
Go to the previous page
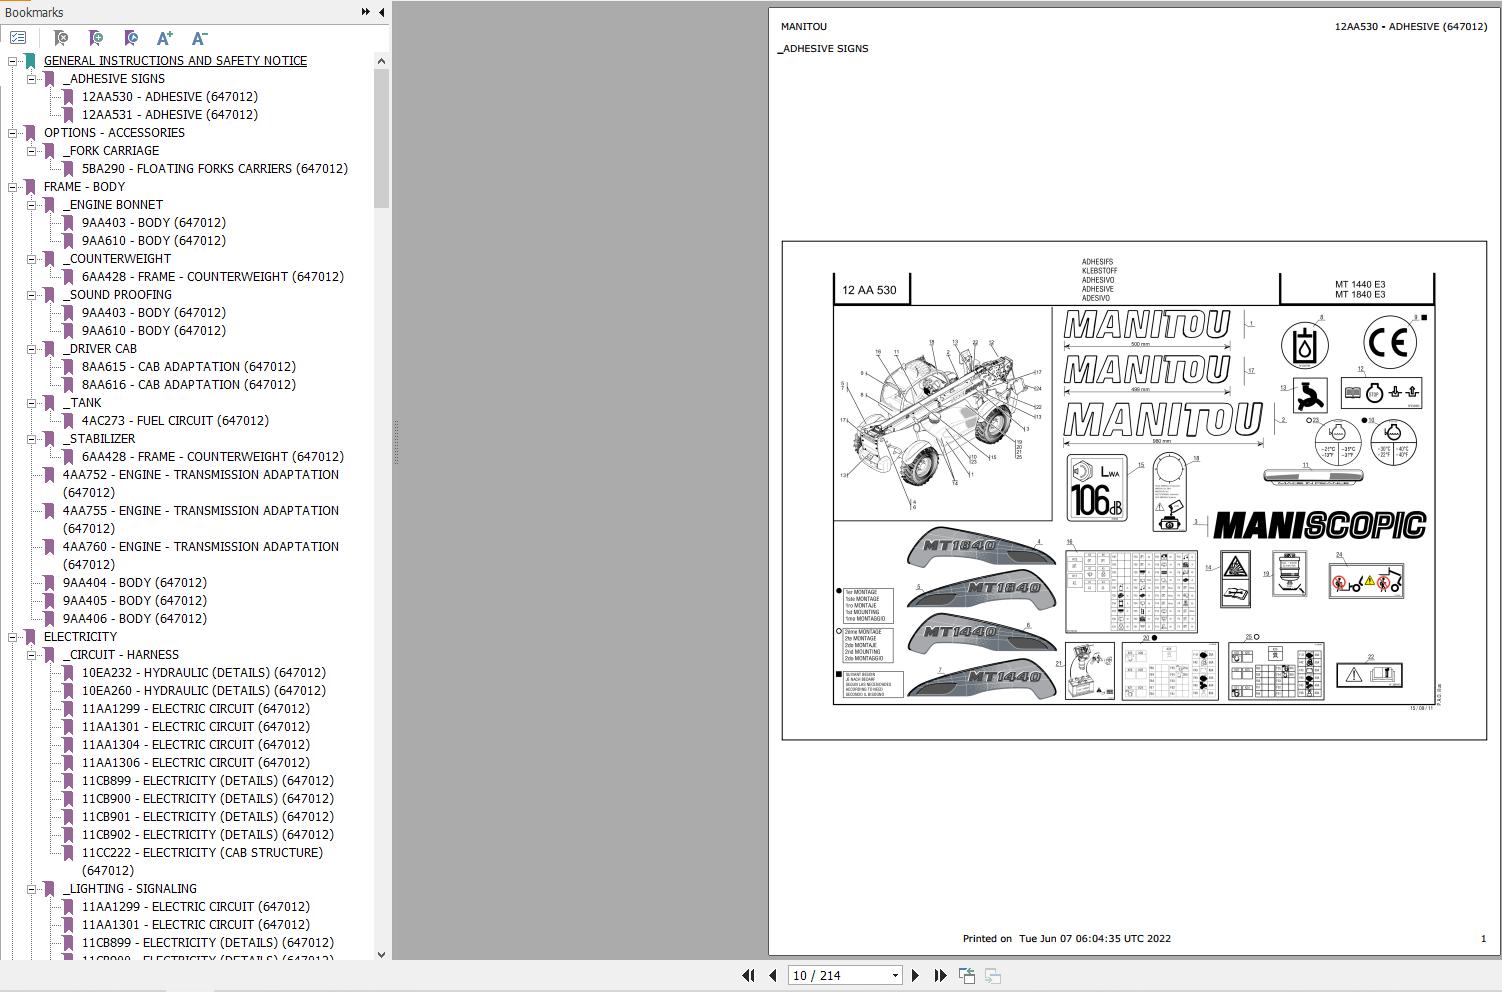click(x=773, y=975)
